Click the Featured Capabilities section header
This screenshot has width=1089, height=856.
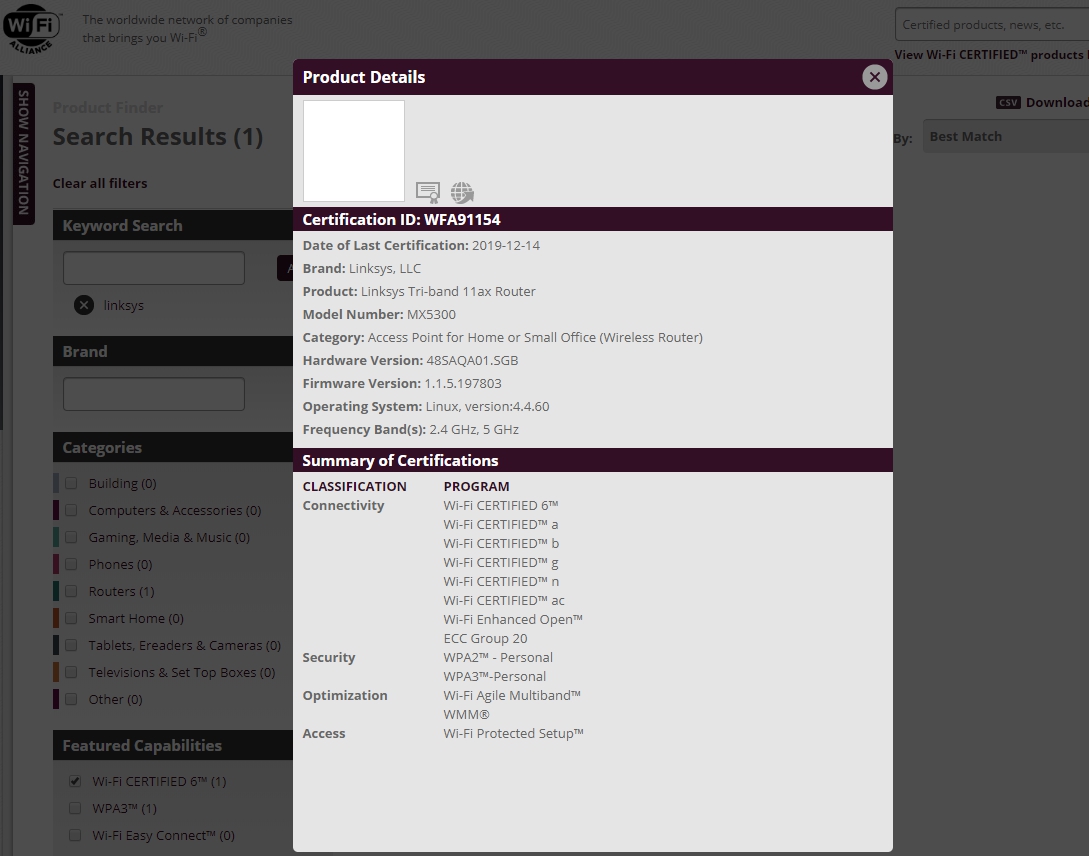(173, 745)
